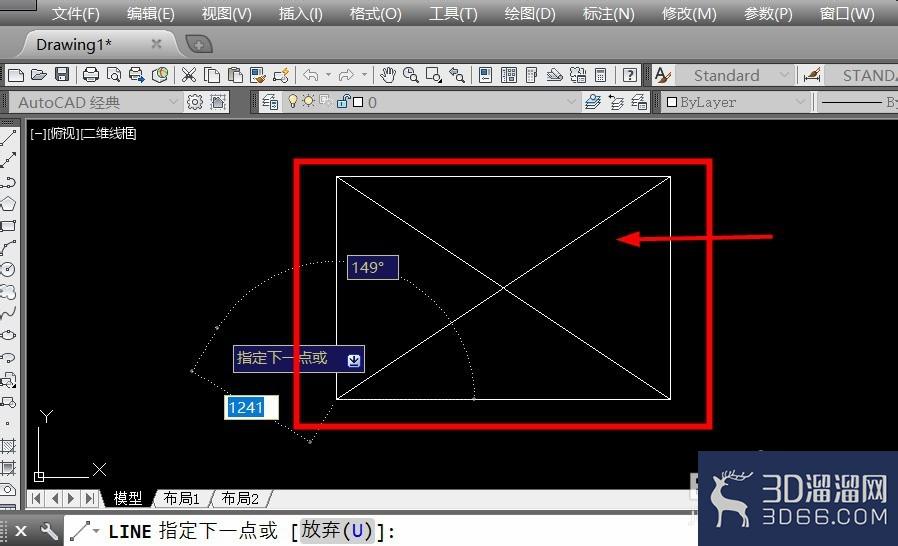Toggle layer 0 freeze sun icon

point(309,101)
